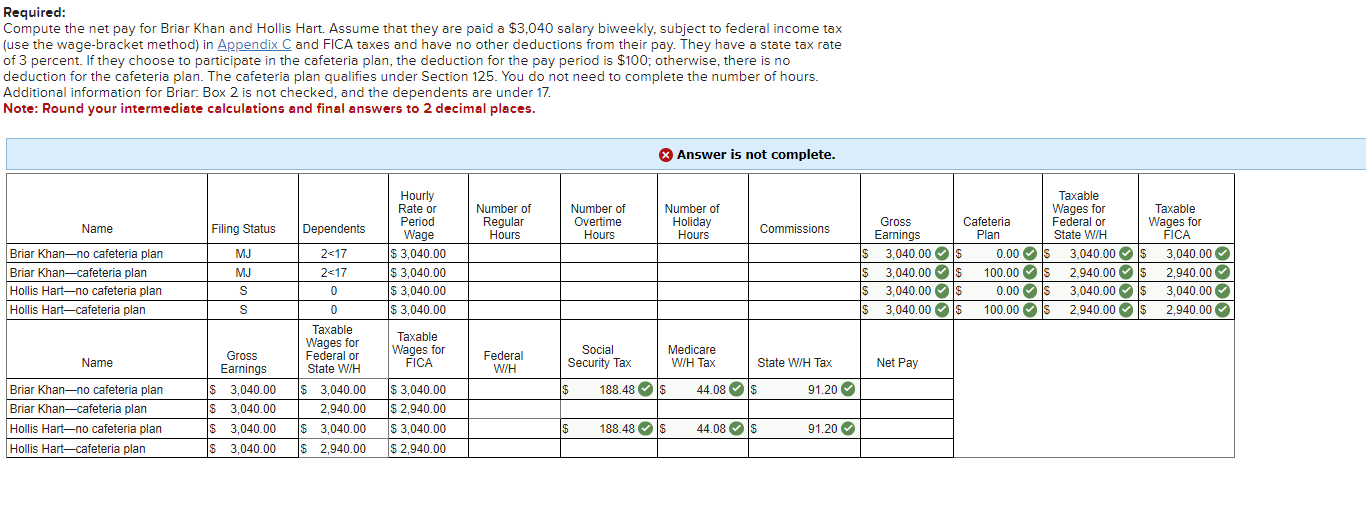
Task: Click green check beside Hollis cafeteria-plan FICA taxable 2,940.00
Action: click(1223, 310)
